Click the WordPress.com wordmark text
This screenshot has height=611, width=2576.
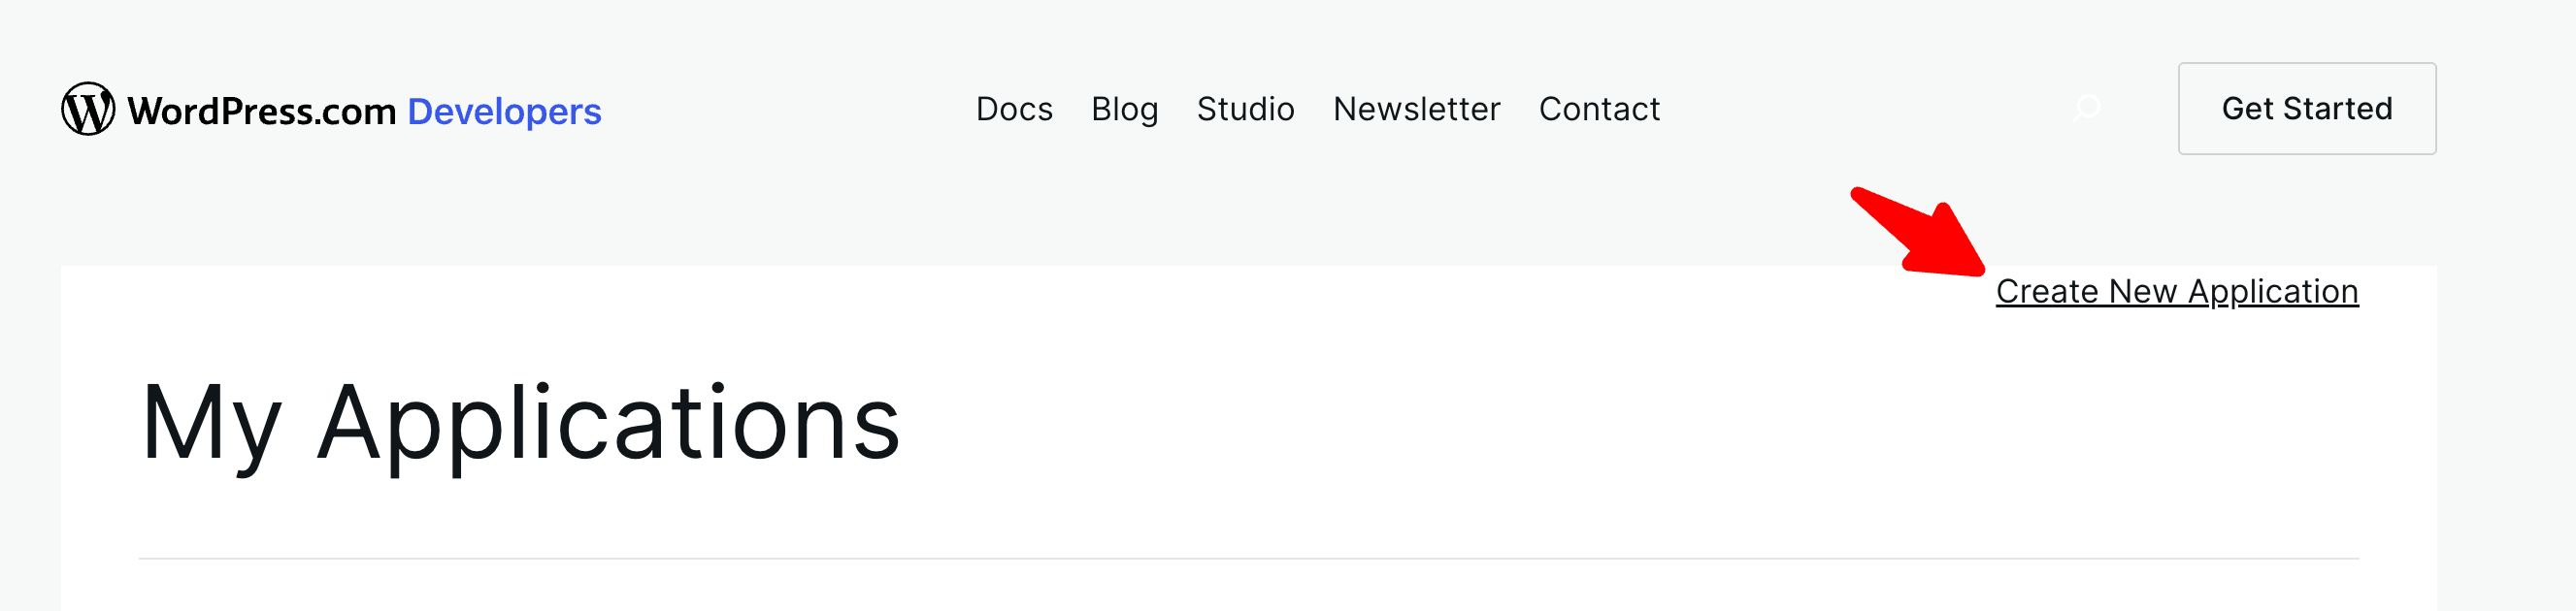(262, 111)
